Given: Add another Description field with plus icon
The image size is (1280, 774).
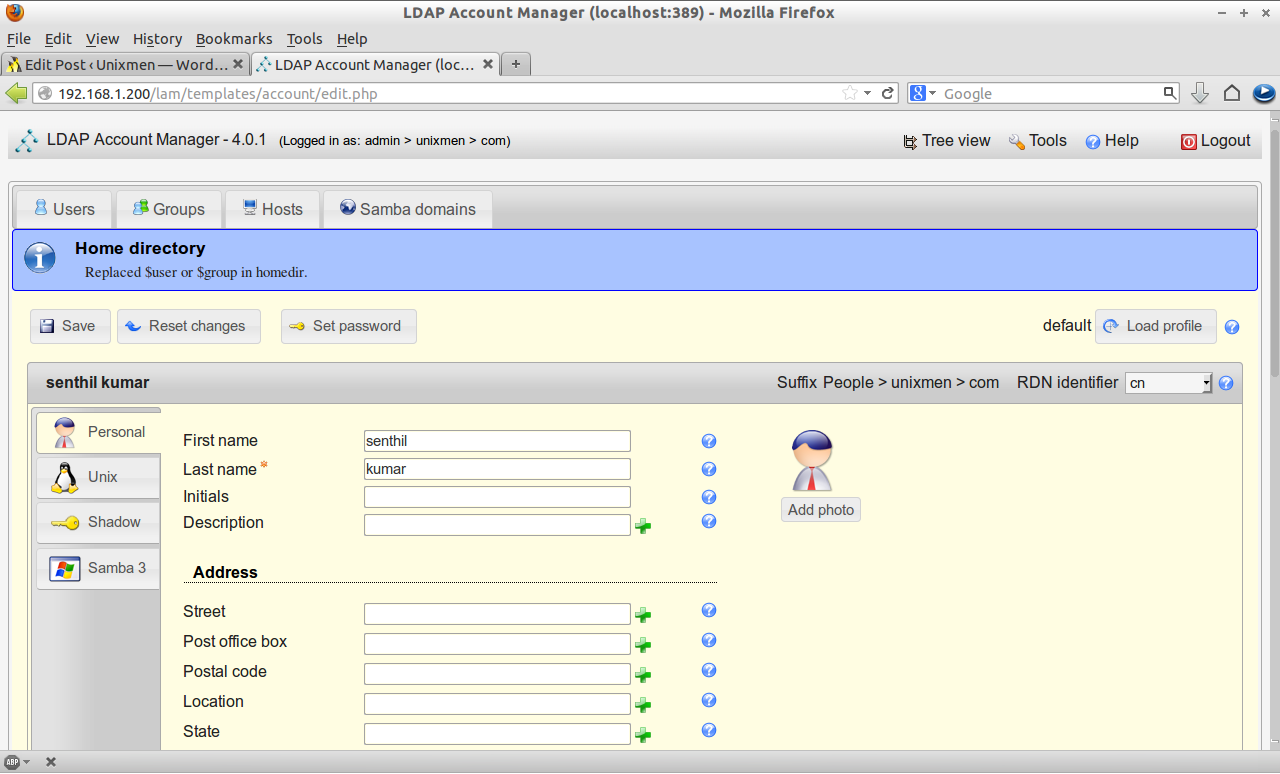Looking at the screenshot, I should coord(644,526).
